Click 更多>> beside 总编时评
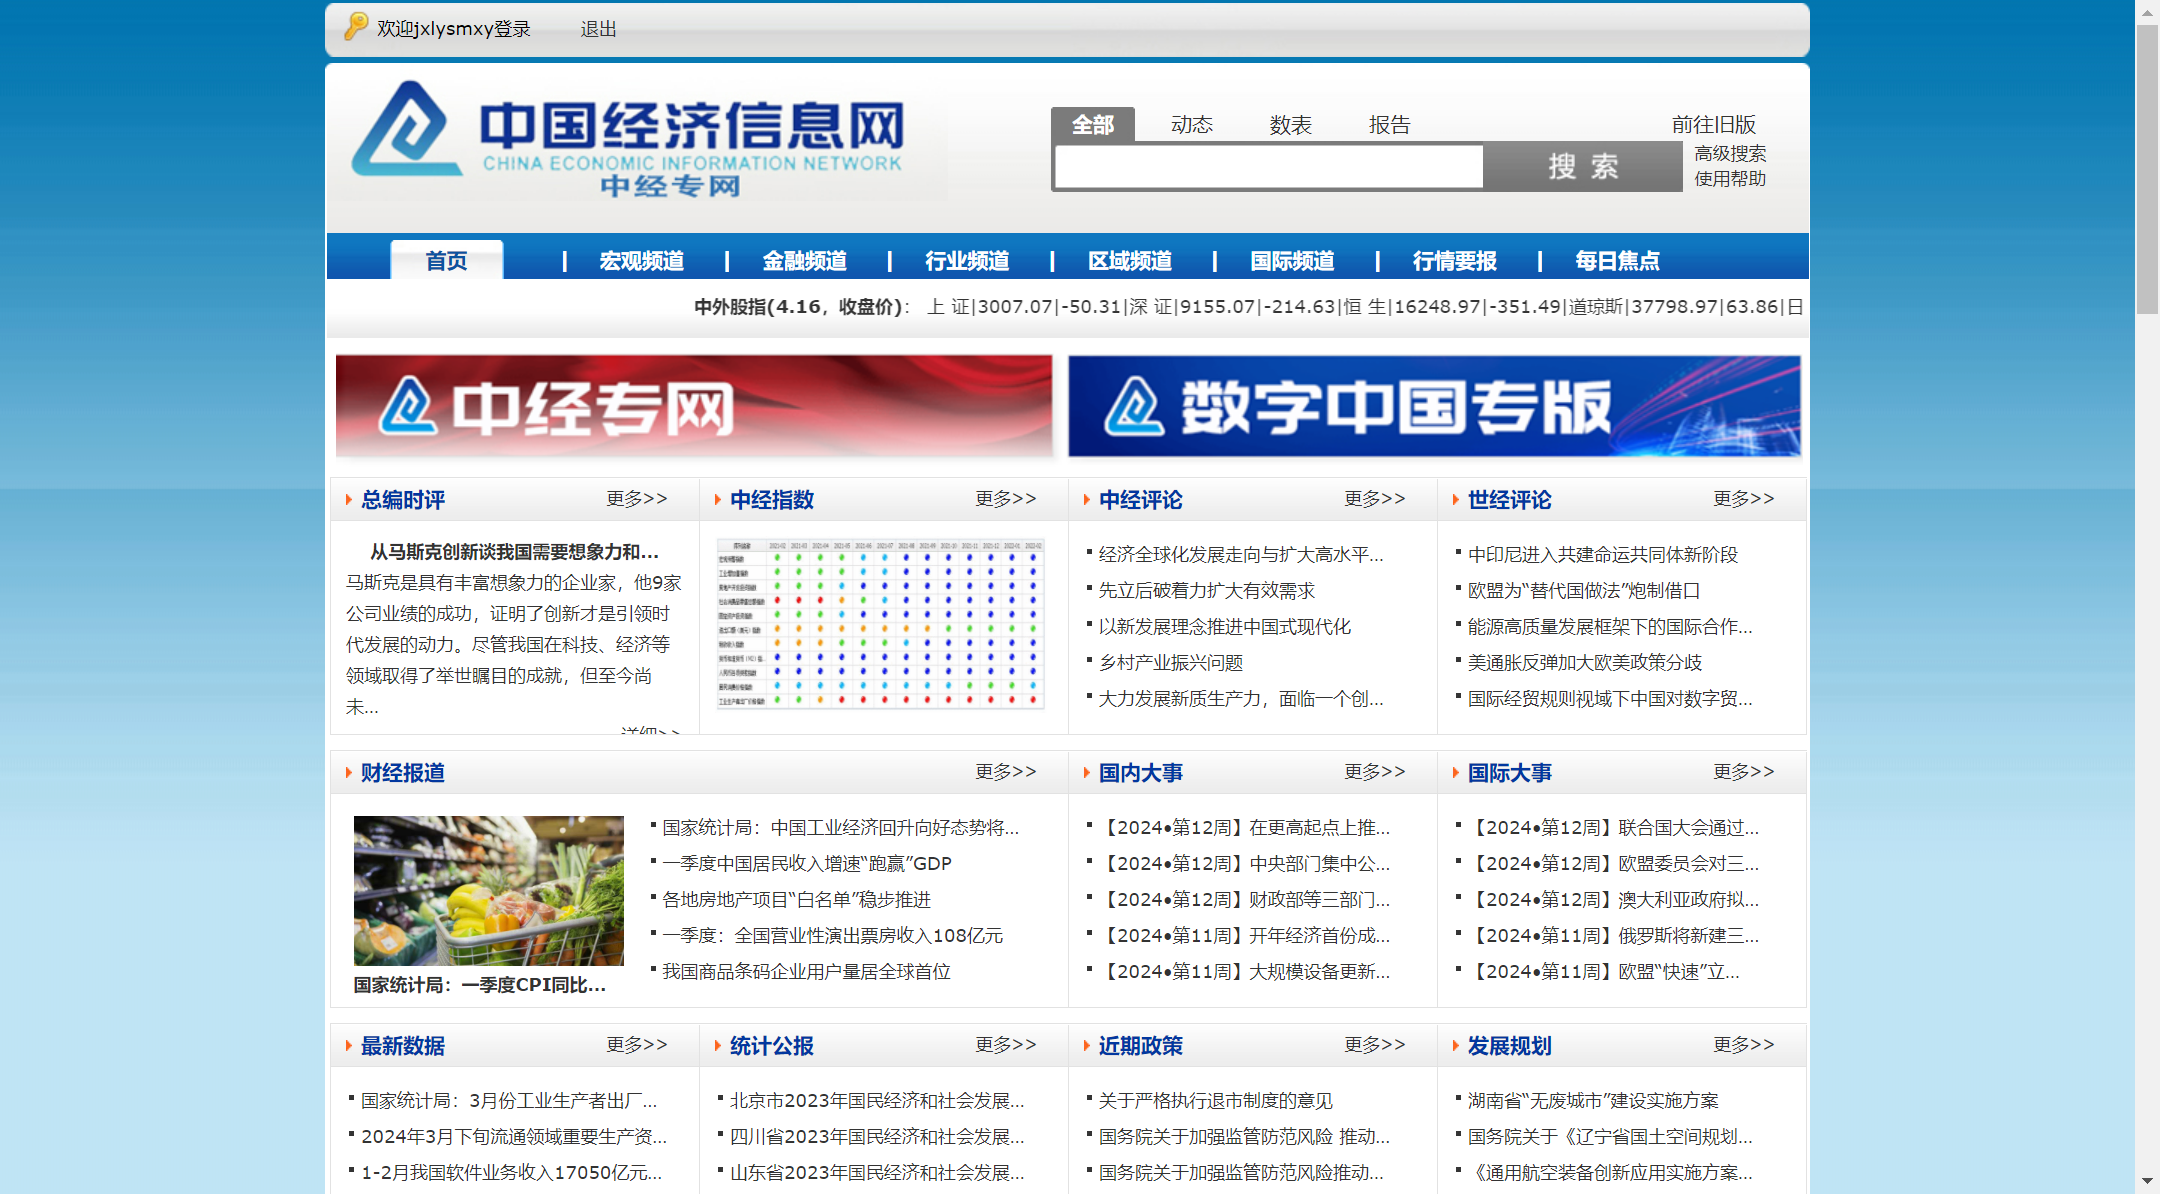Viewport: 2160px width, 1194px height. point(636,498)
